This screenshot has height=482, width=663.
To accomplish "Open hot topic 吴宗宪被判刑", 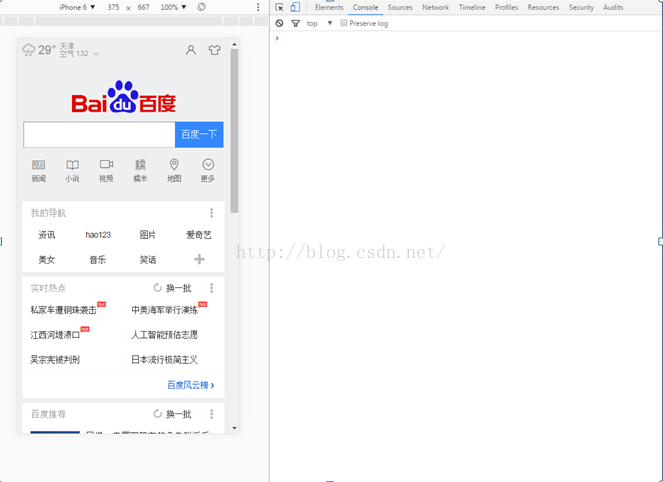I will [55, 360].
